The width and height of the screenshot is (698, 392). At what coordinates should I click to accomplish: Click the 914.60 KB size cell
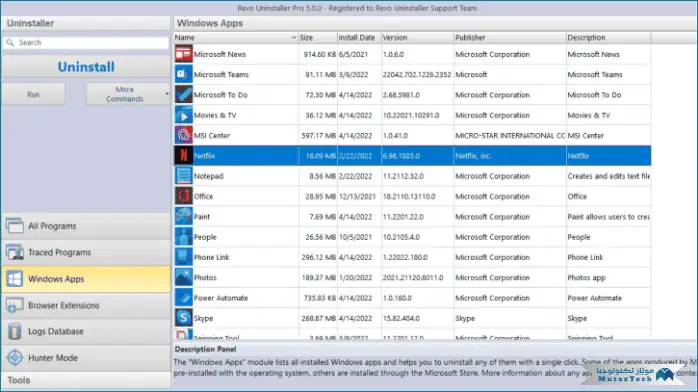click(x=320, y=54)
